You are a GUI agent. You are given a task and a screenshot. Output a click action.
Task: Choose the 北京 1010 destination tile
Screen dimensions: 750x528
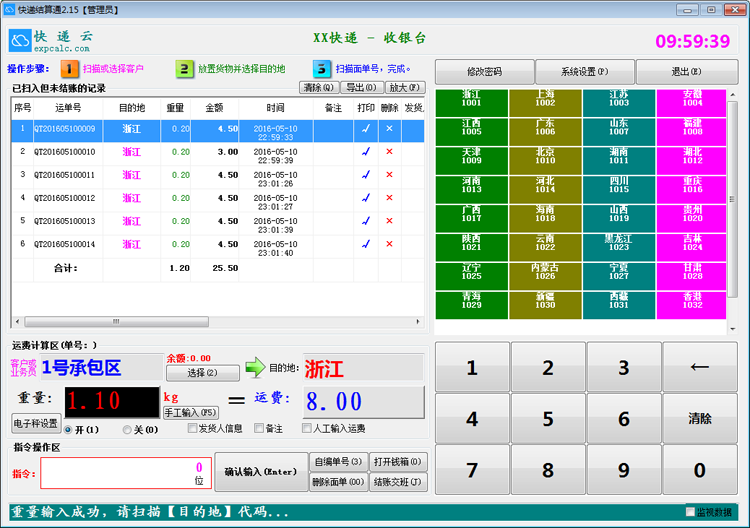[545, 160]
